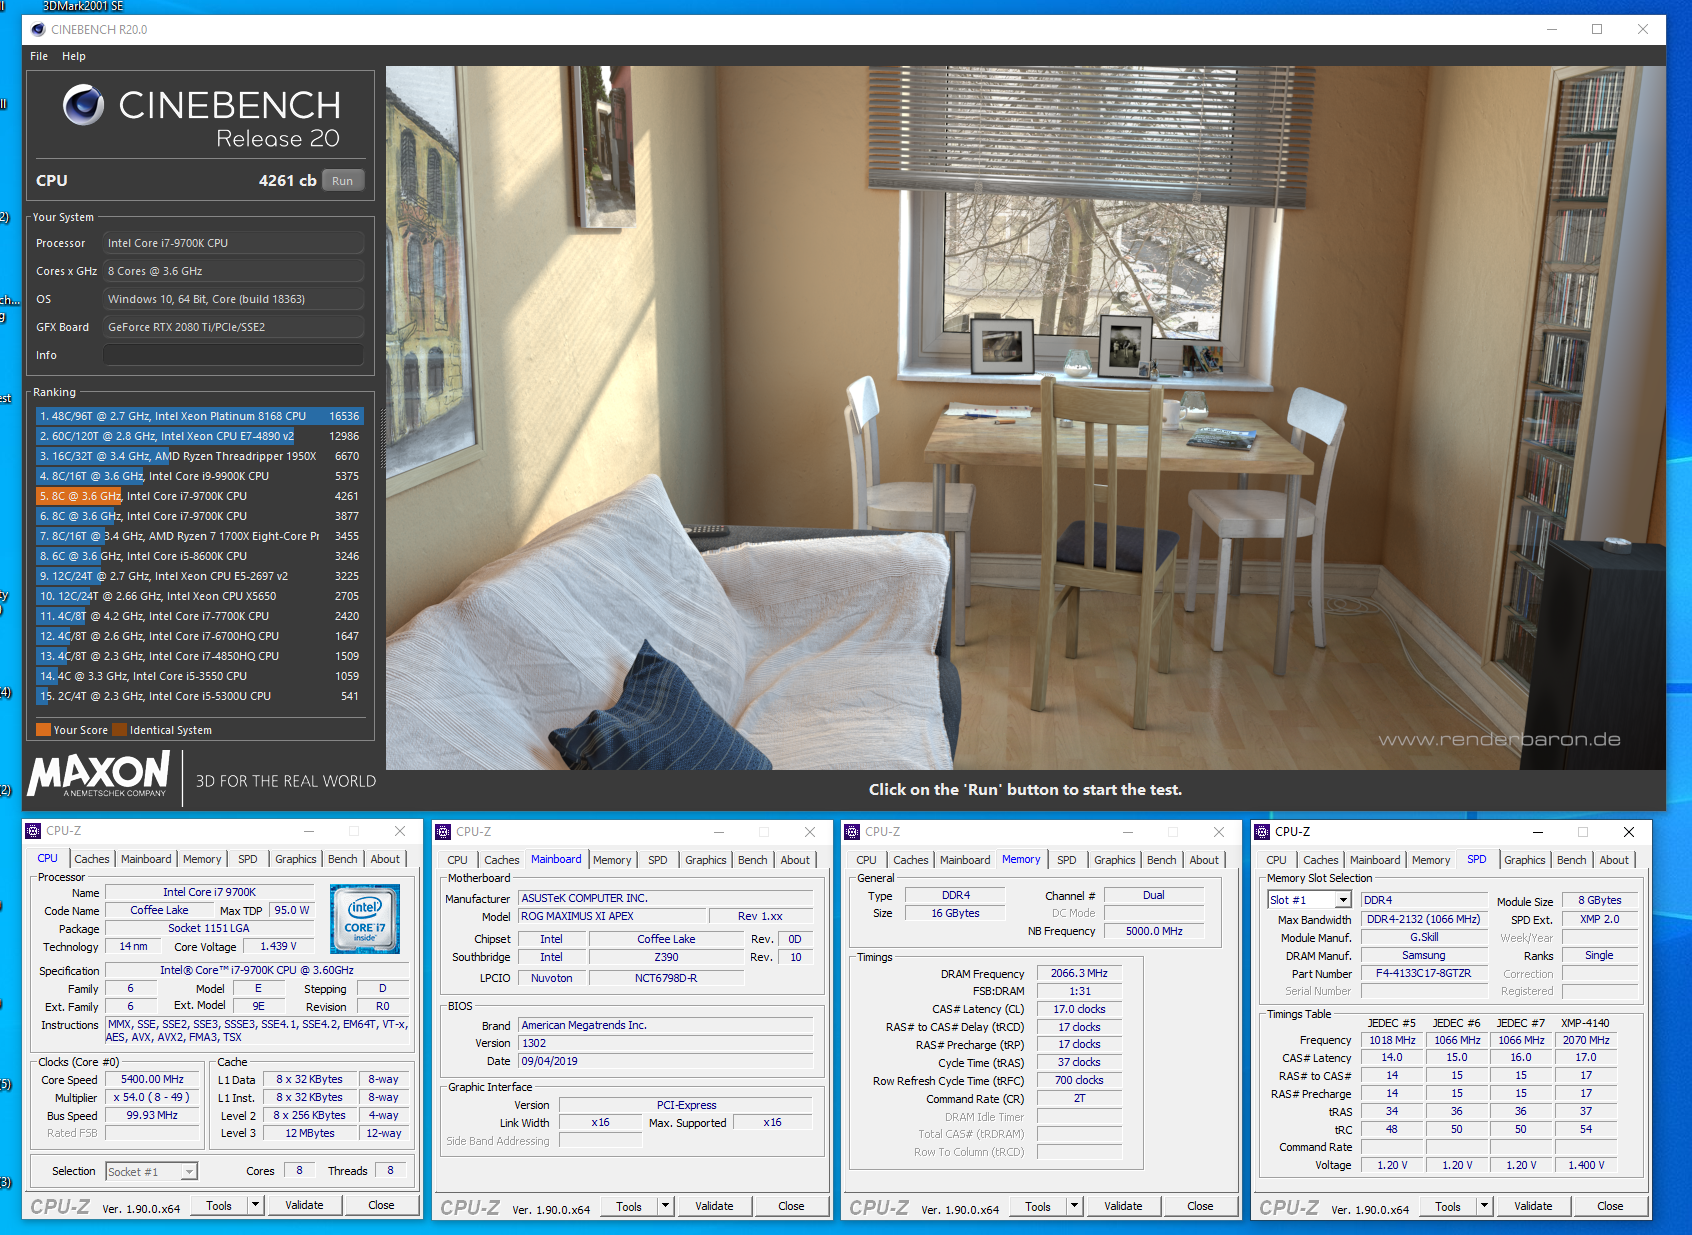Click the Cinebench R20 title bar icon
This screenshot has height=1235, width=1692.
38,29
